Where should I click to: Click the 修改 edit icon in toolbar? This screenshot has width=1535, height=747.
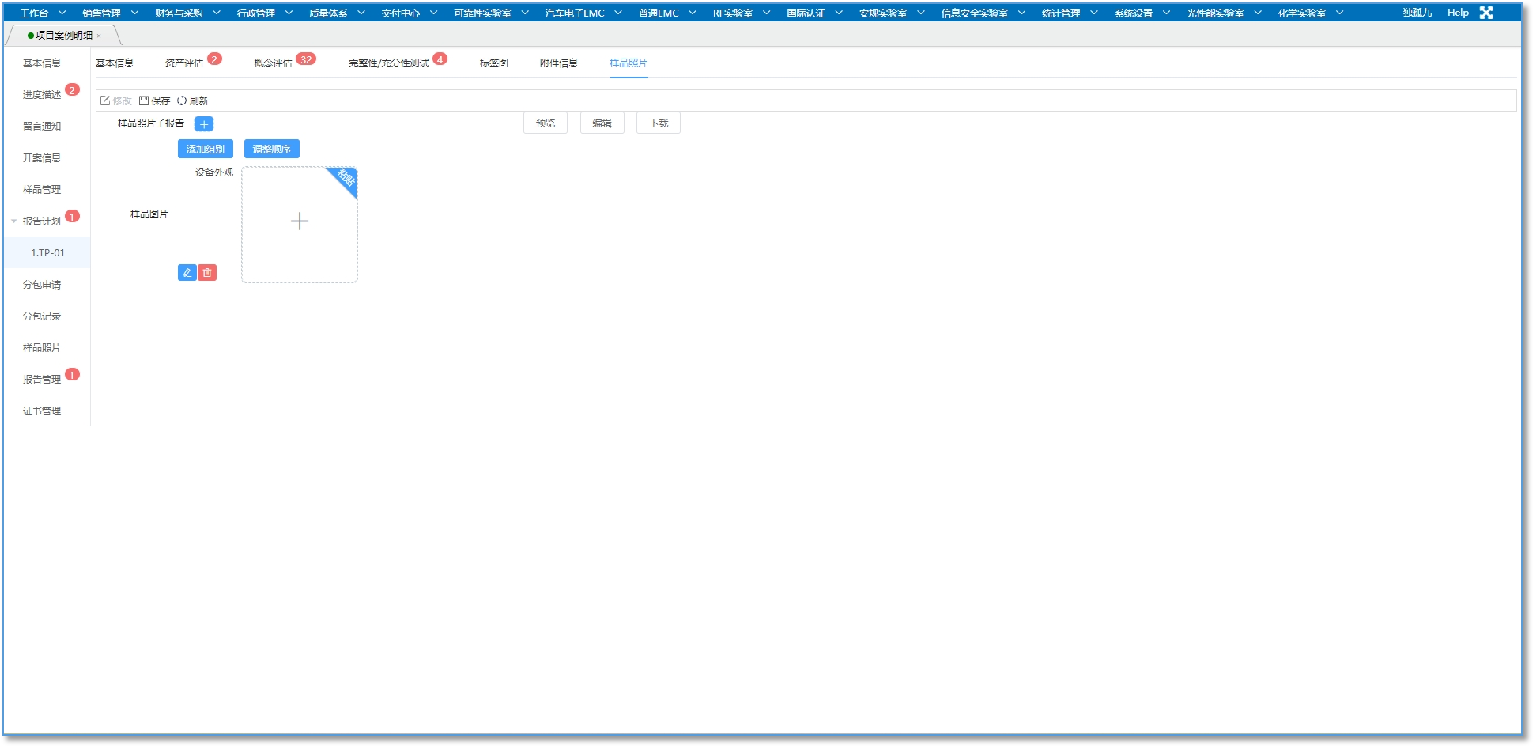point(105,101)
